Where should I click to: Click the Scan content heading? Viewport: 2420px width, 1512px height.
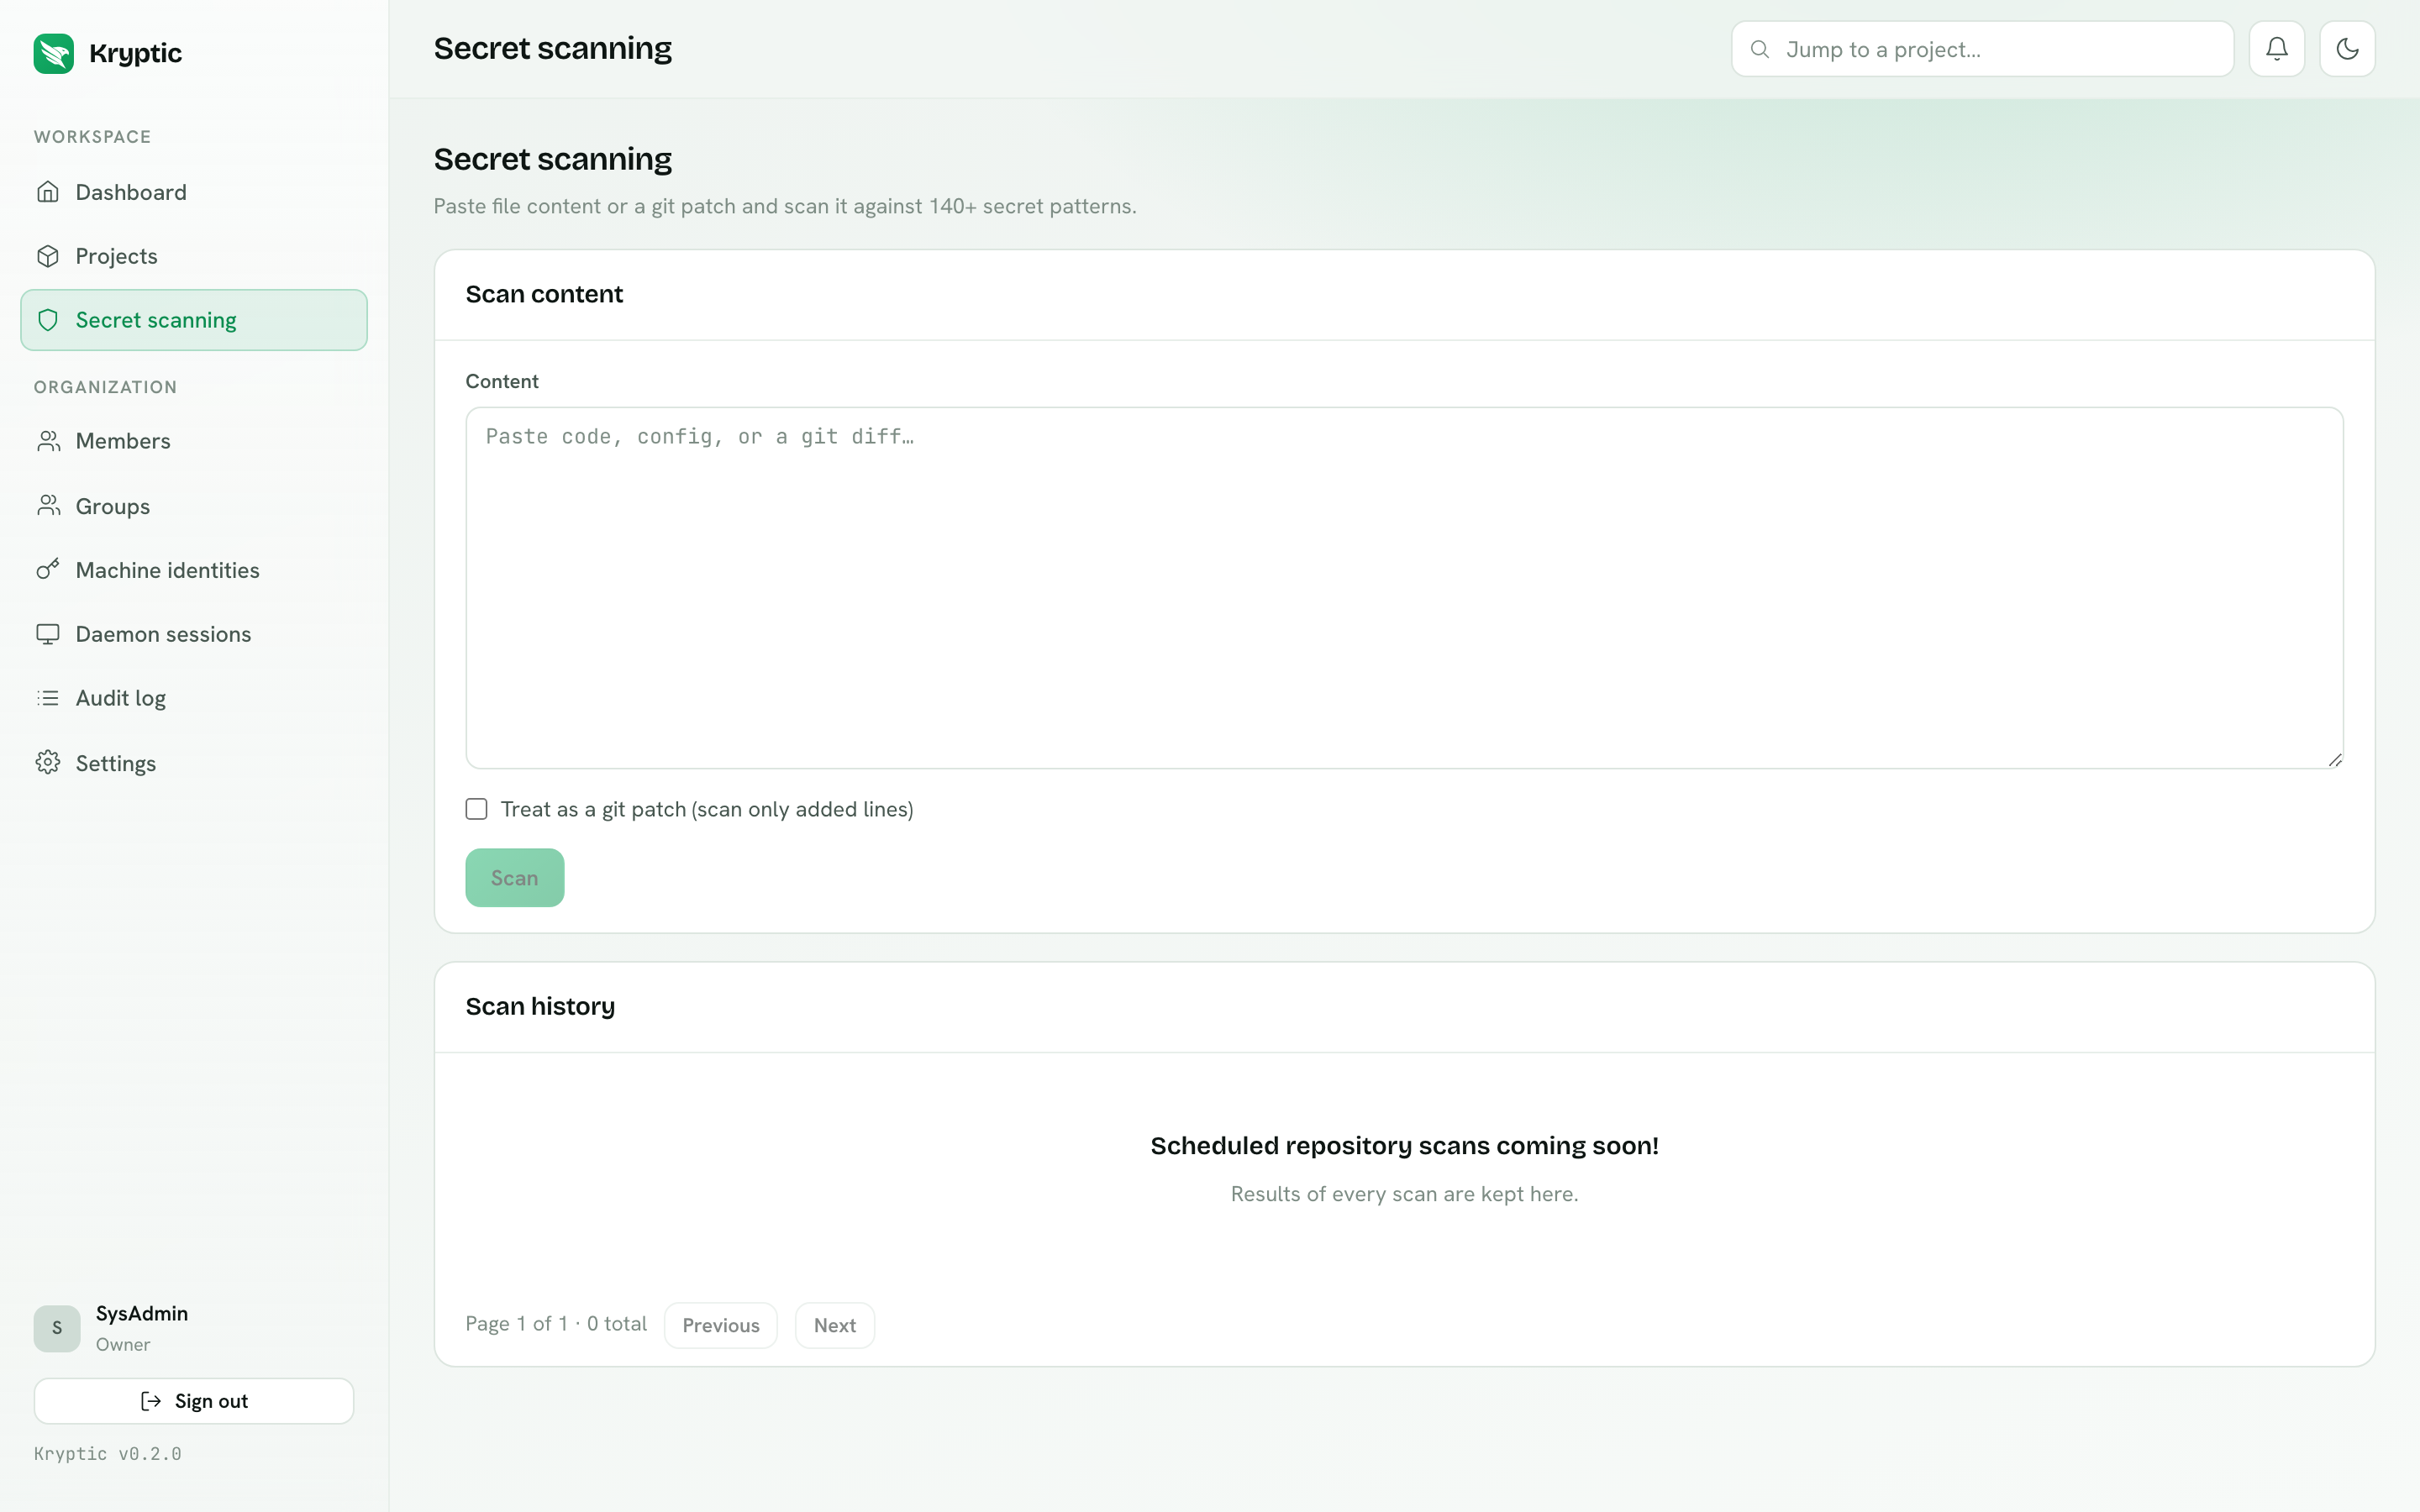tap(544, 294)
